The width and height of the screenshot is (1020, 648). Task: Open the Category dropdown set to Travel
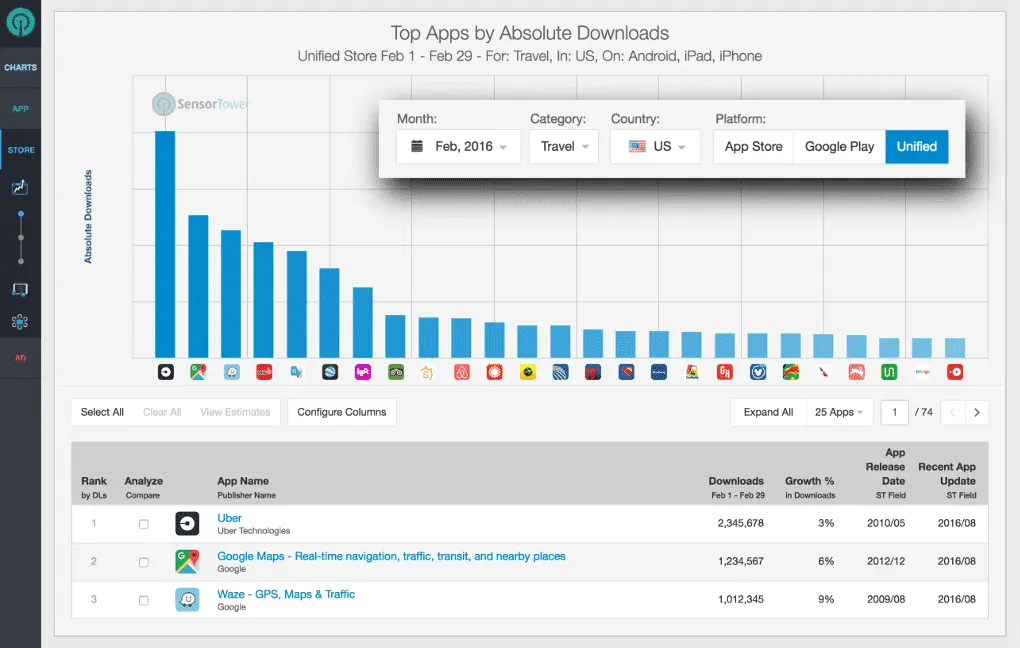(564, 146)
